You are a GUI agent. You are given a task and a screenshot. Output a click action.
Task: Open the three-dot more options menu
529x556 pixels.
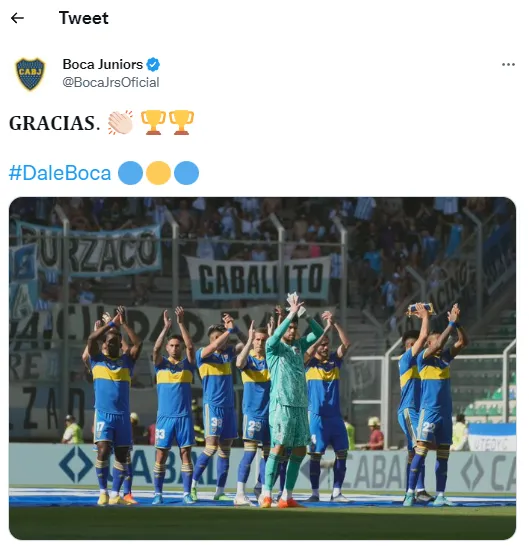(508, 65)
